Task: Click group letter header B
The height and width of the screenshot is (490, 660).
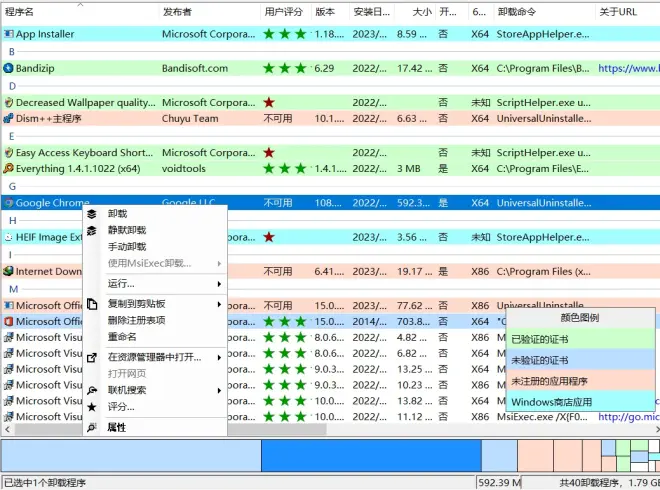Action: [x=11, y=52]
